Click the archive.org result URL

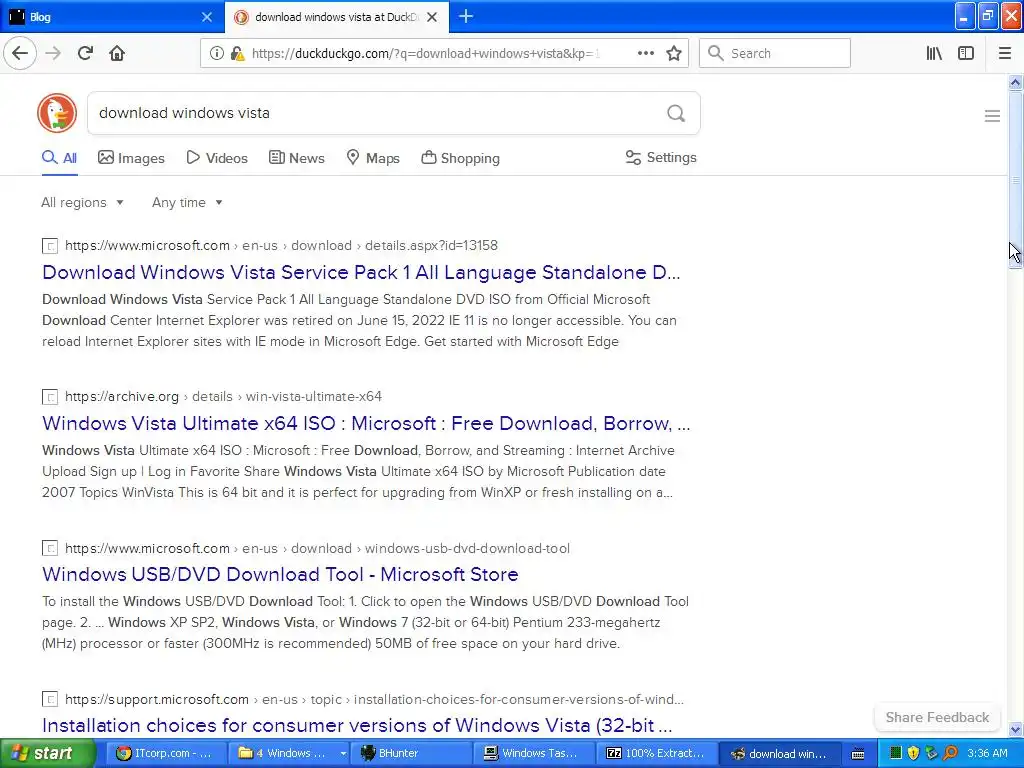pyautogui.click(x=223, y=396)
